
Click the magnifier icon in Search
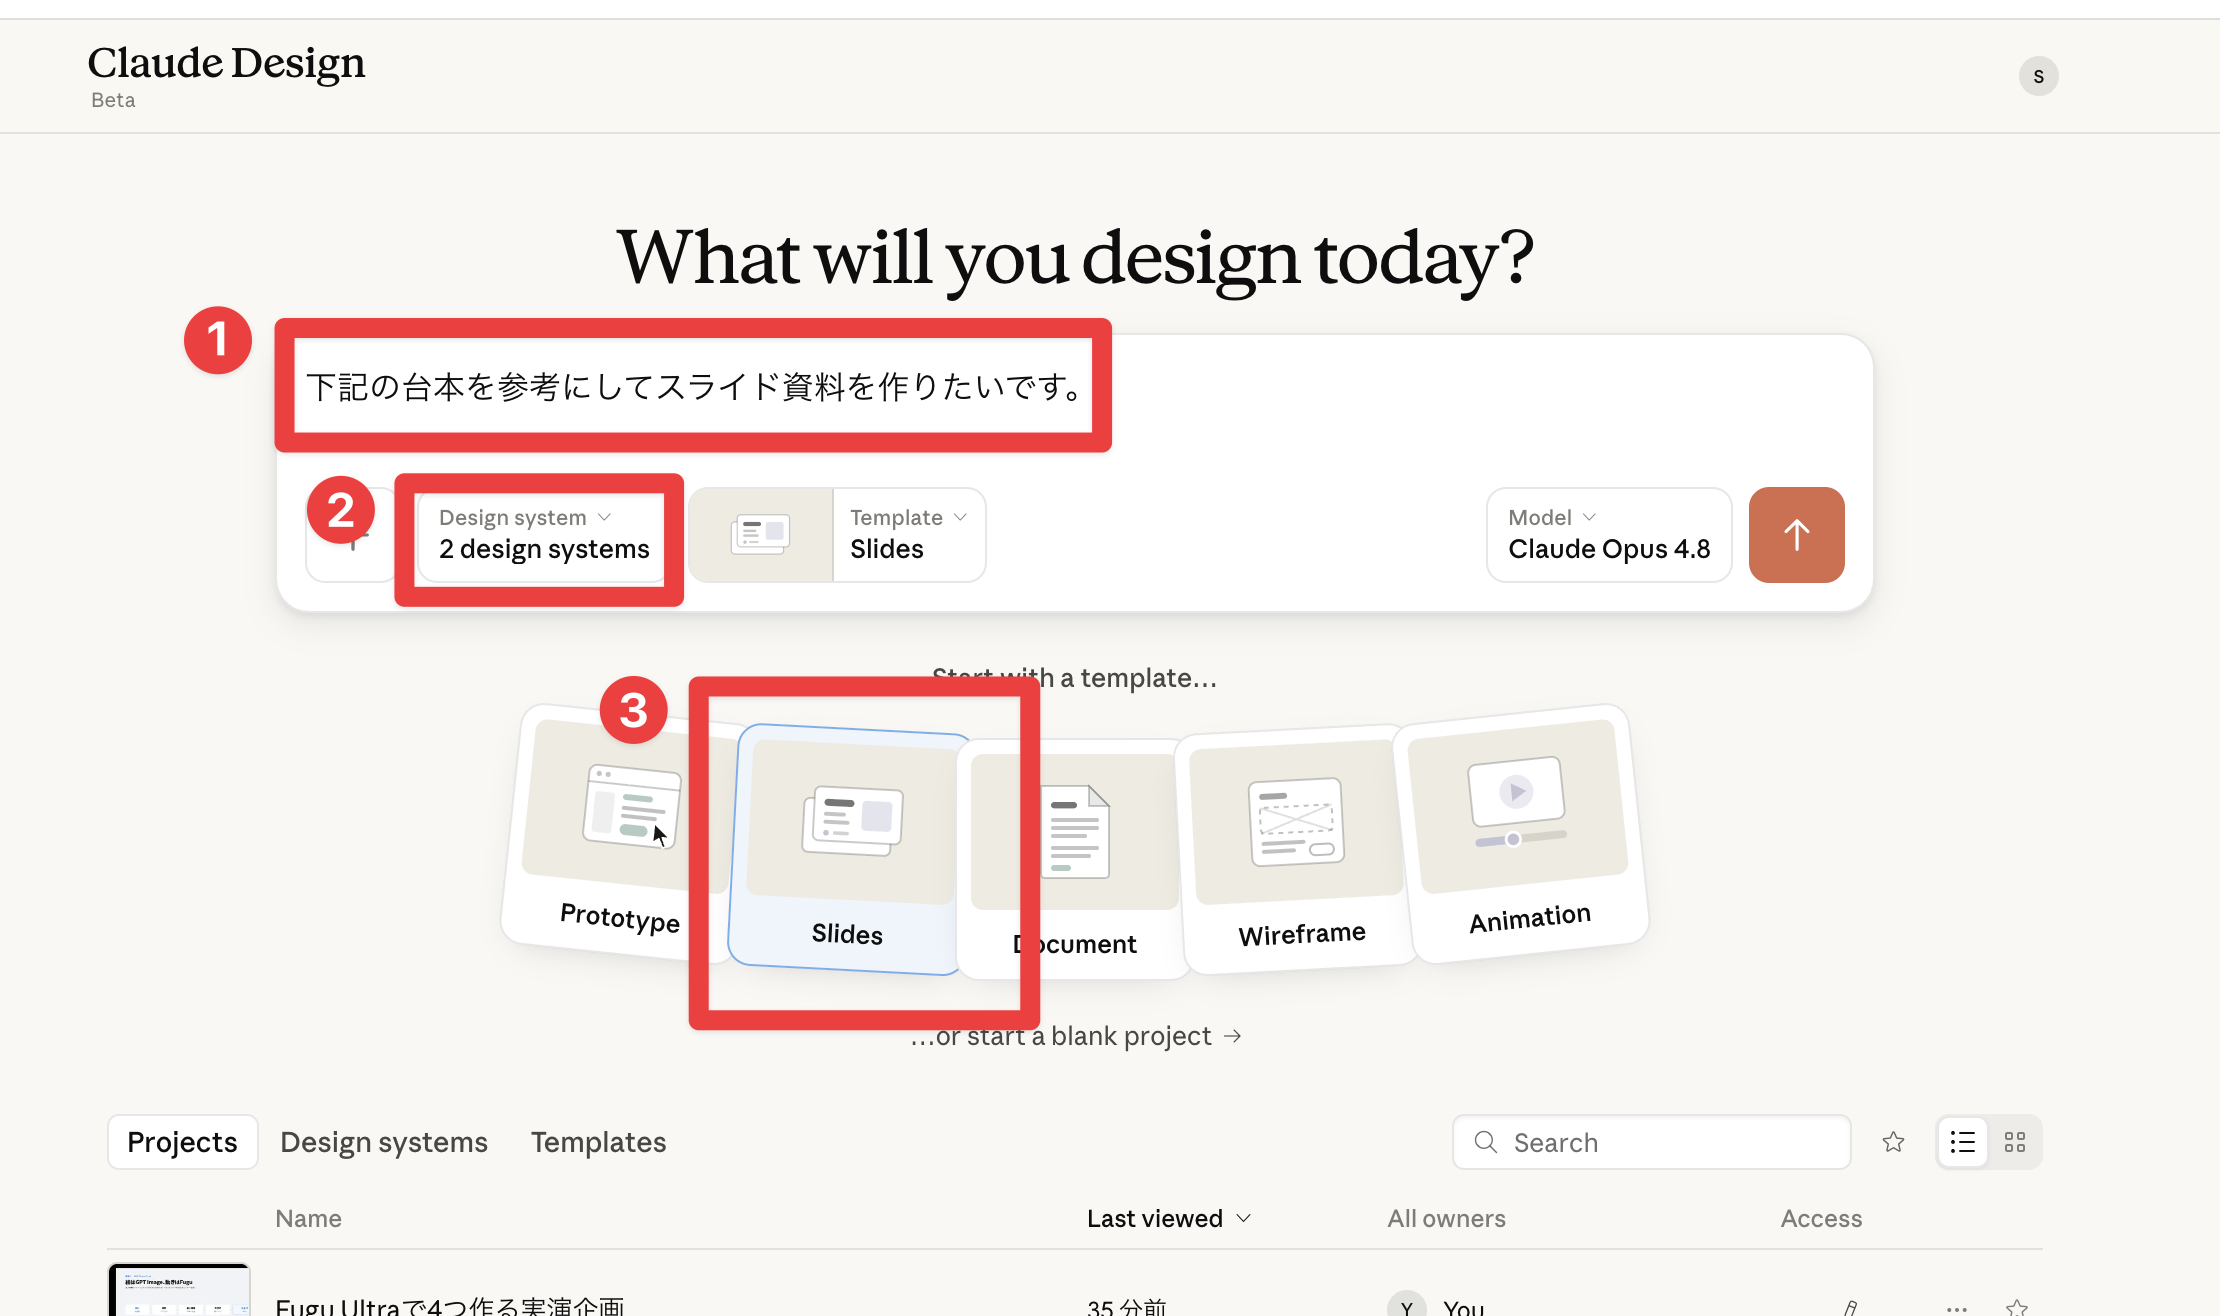1486,1142
